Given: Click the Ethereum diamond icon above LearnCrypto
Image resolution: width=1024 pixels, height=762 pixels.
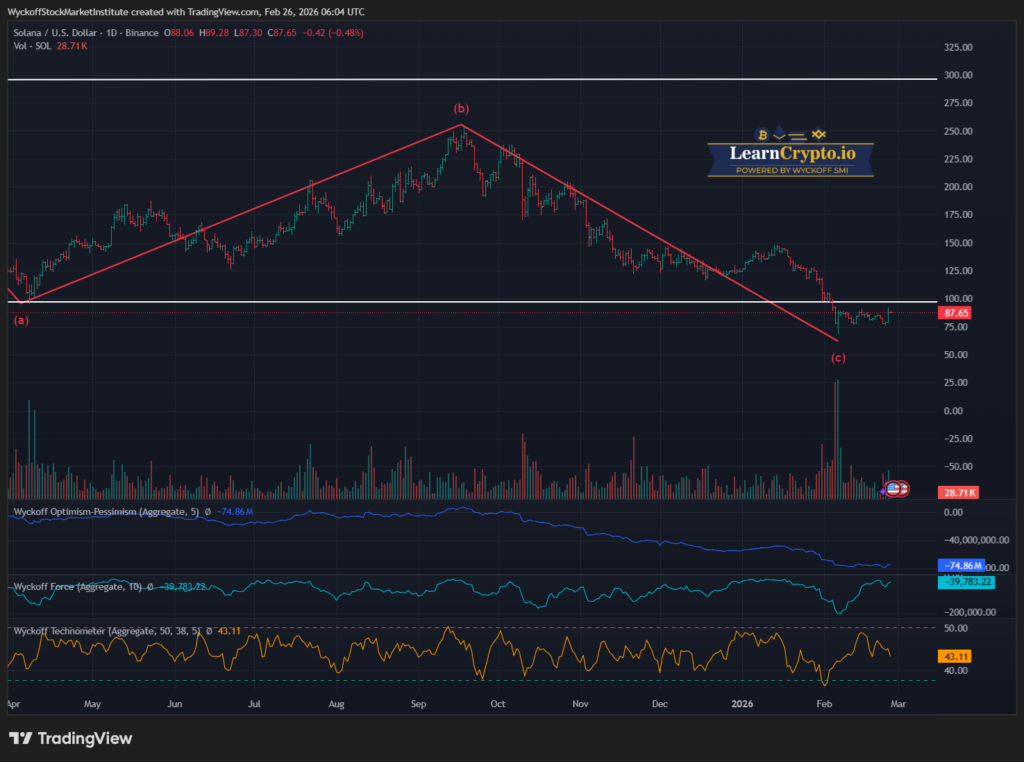Looking at the screenshot, I should [780, 135].
